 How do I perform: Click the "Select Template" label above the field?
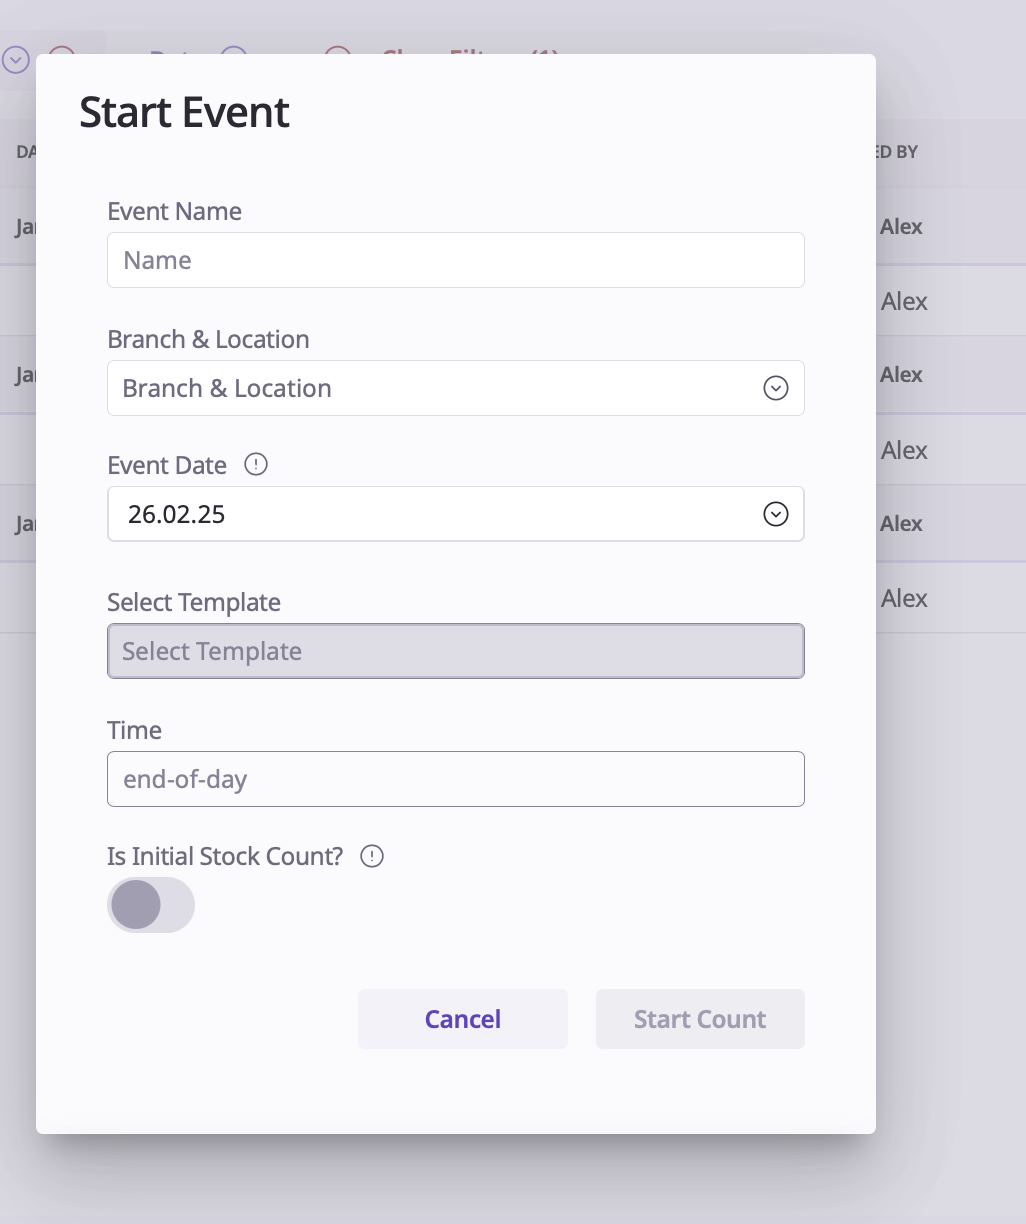(194, 602)
